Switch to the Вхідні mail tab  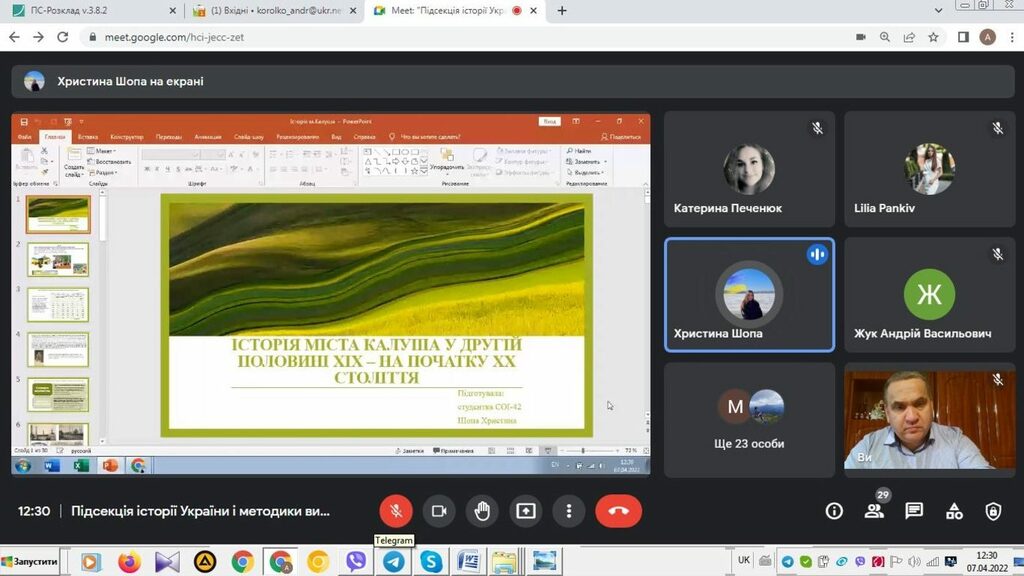tap(270, 11)
